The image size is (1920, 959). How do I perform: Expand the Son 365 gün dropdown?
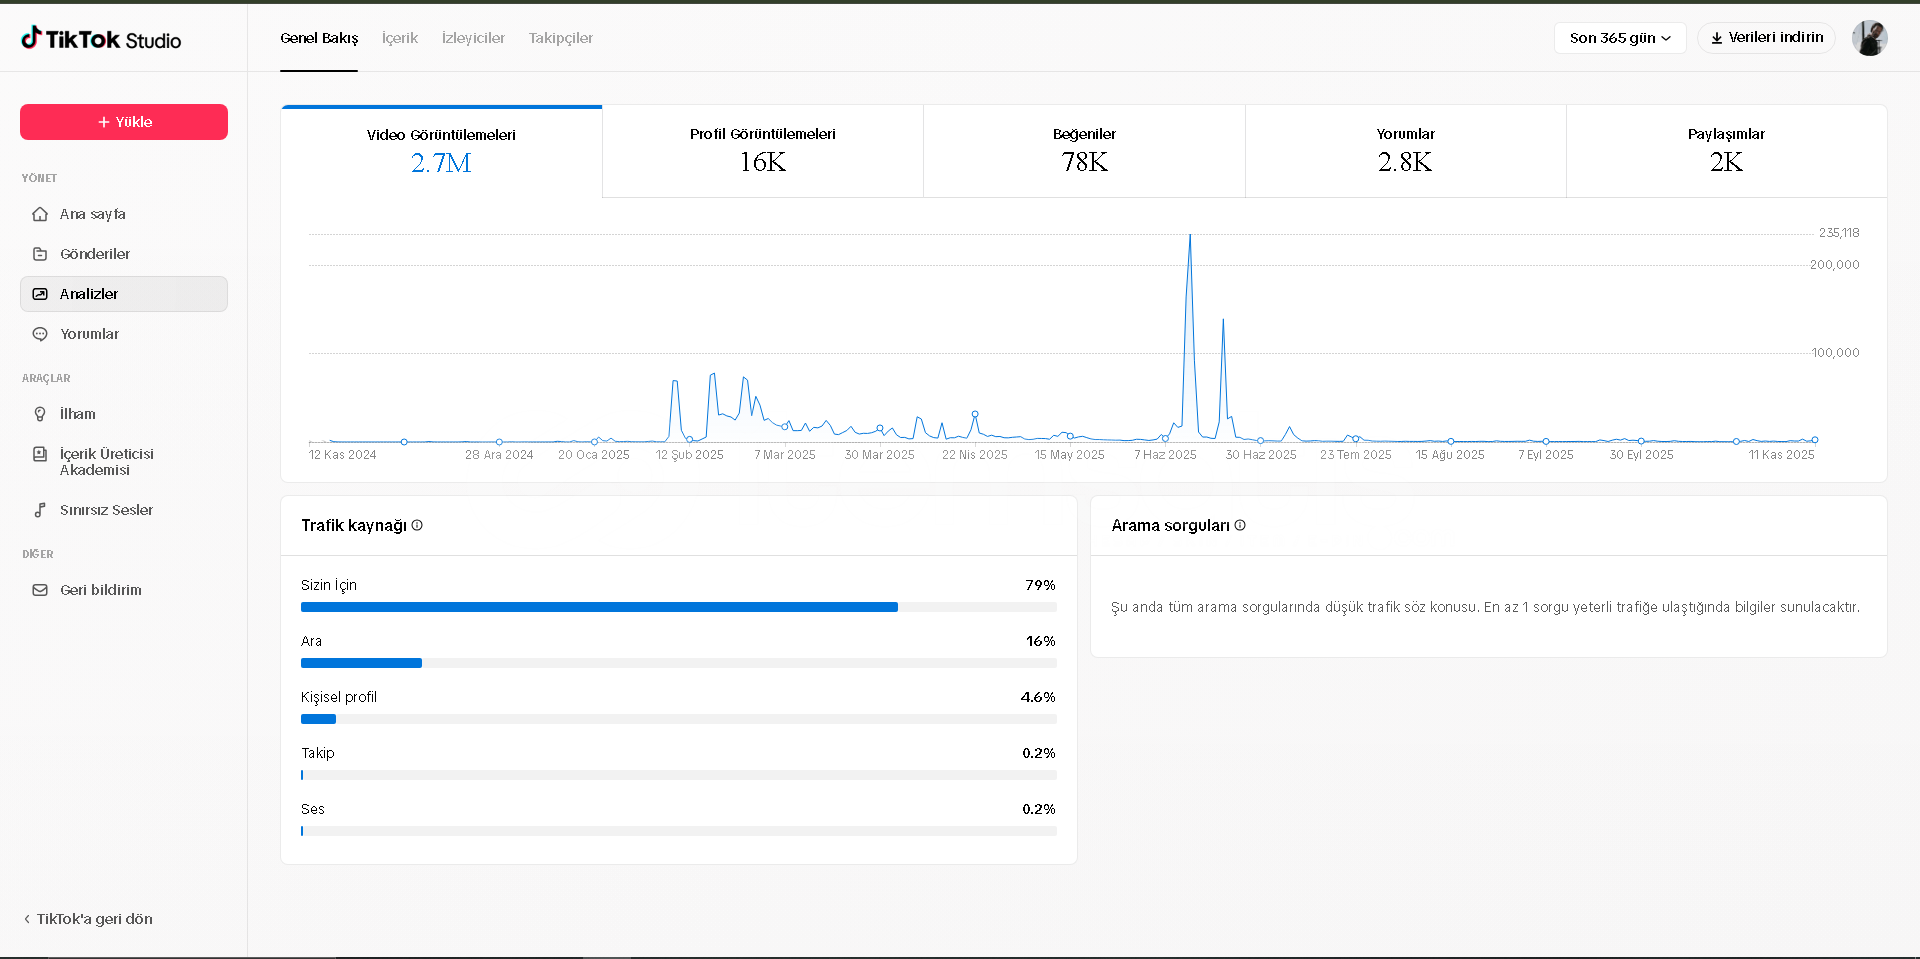pos(1619,38)
